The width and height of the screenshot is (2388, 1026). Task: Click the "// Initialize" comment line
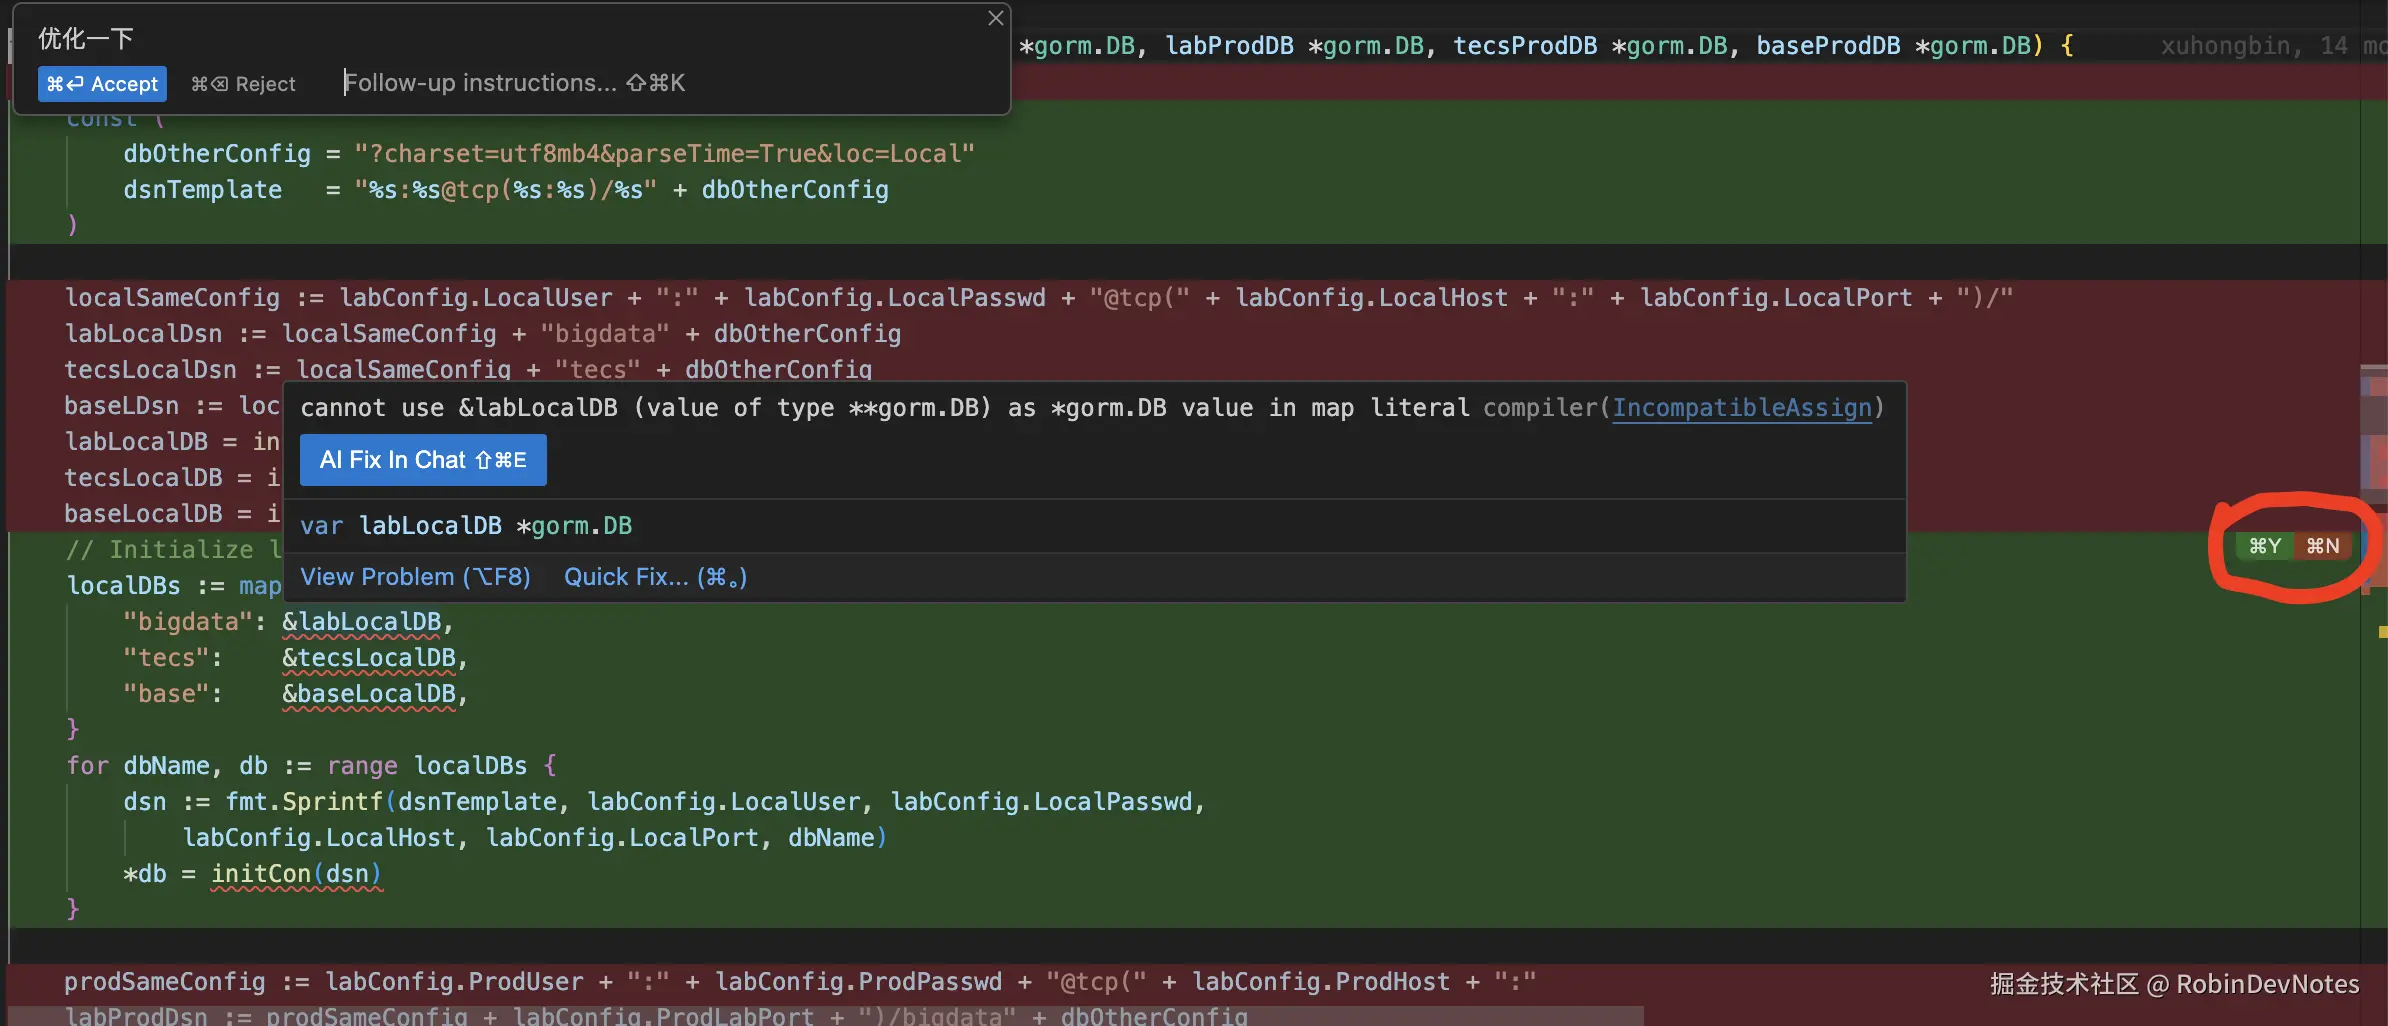coord(174,550)
